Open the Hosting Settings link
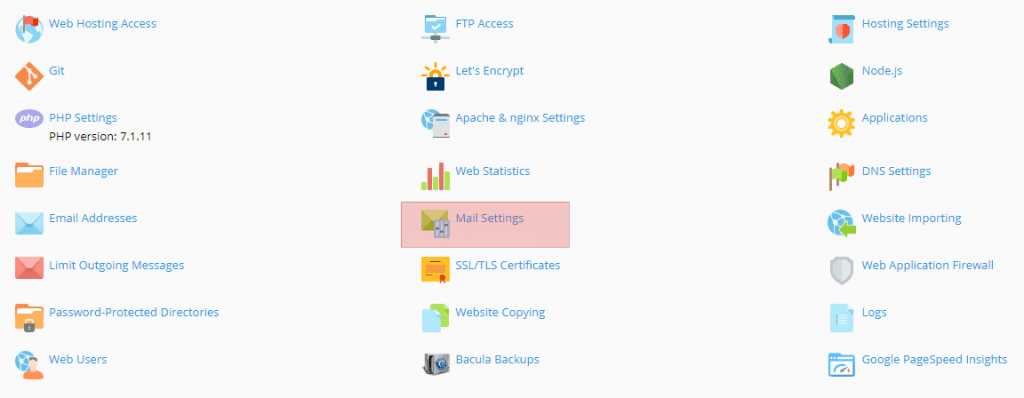 (905, 24)
